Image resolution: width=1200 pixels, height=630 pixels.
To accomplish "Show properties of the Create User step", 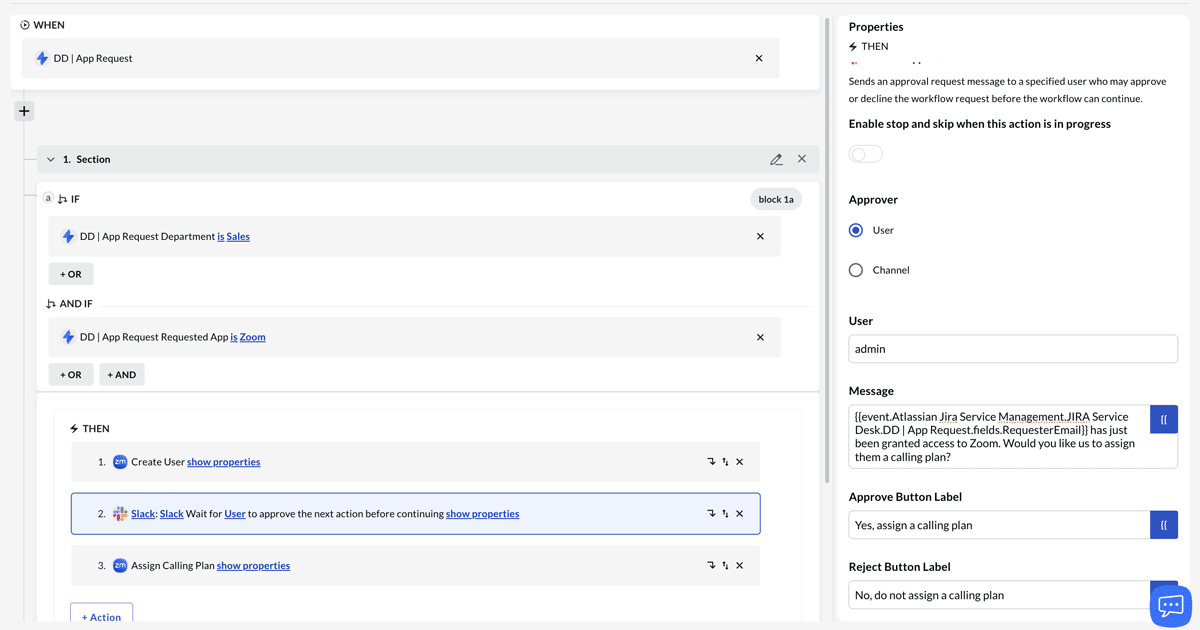I will pyautogui.click(x=223, y=461).
